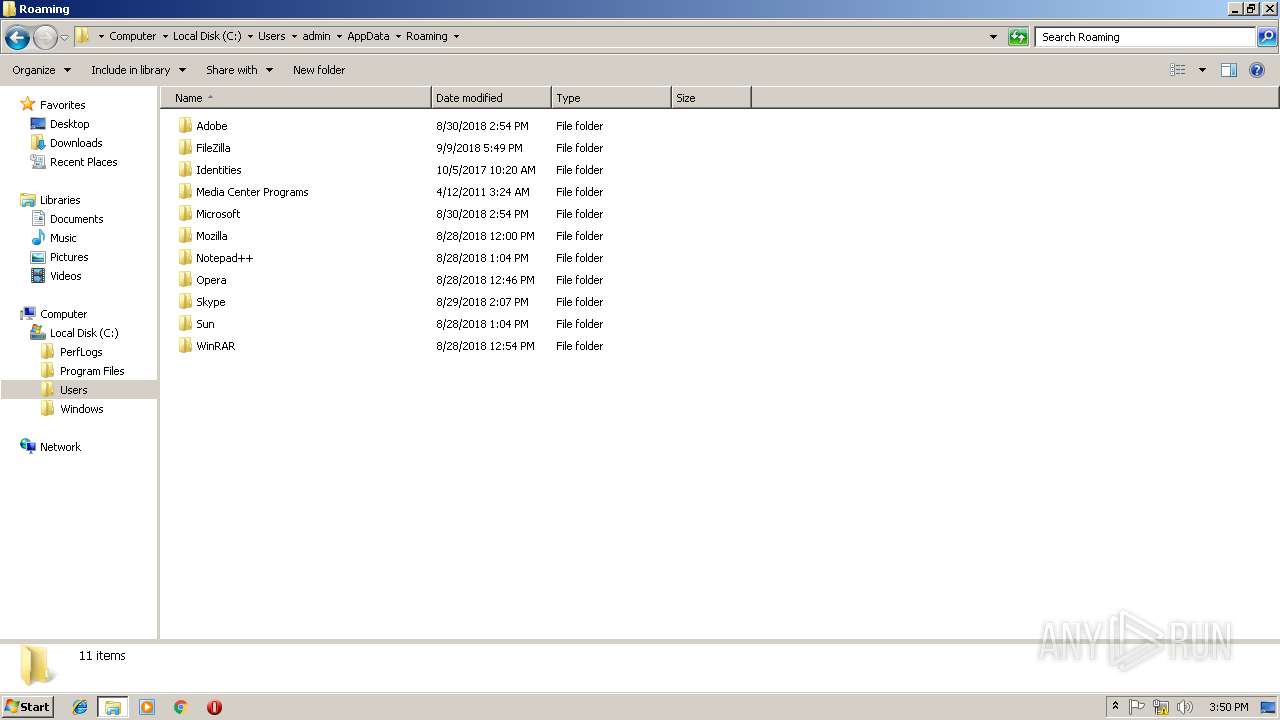
Task: Select the FileZilla folder icon
Action: point(185,148)
